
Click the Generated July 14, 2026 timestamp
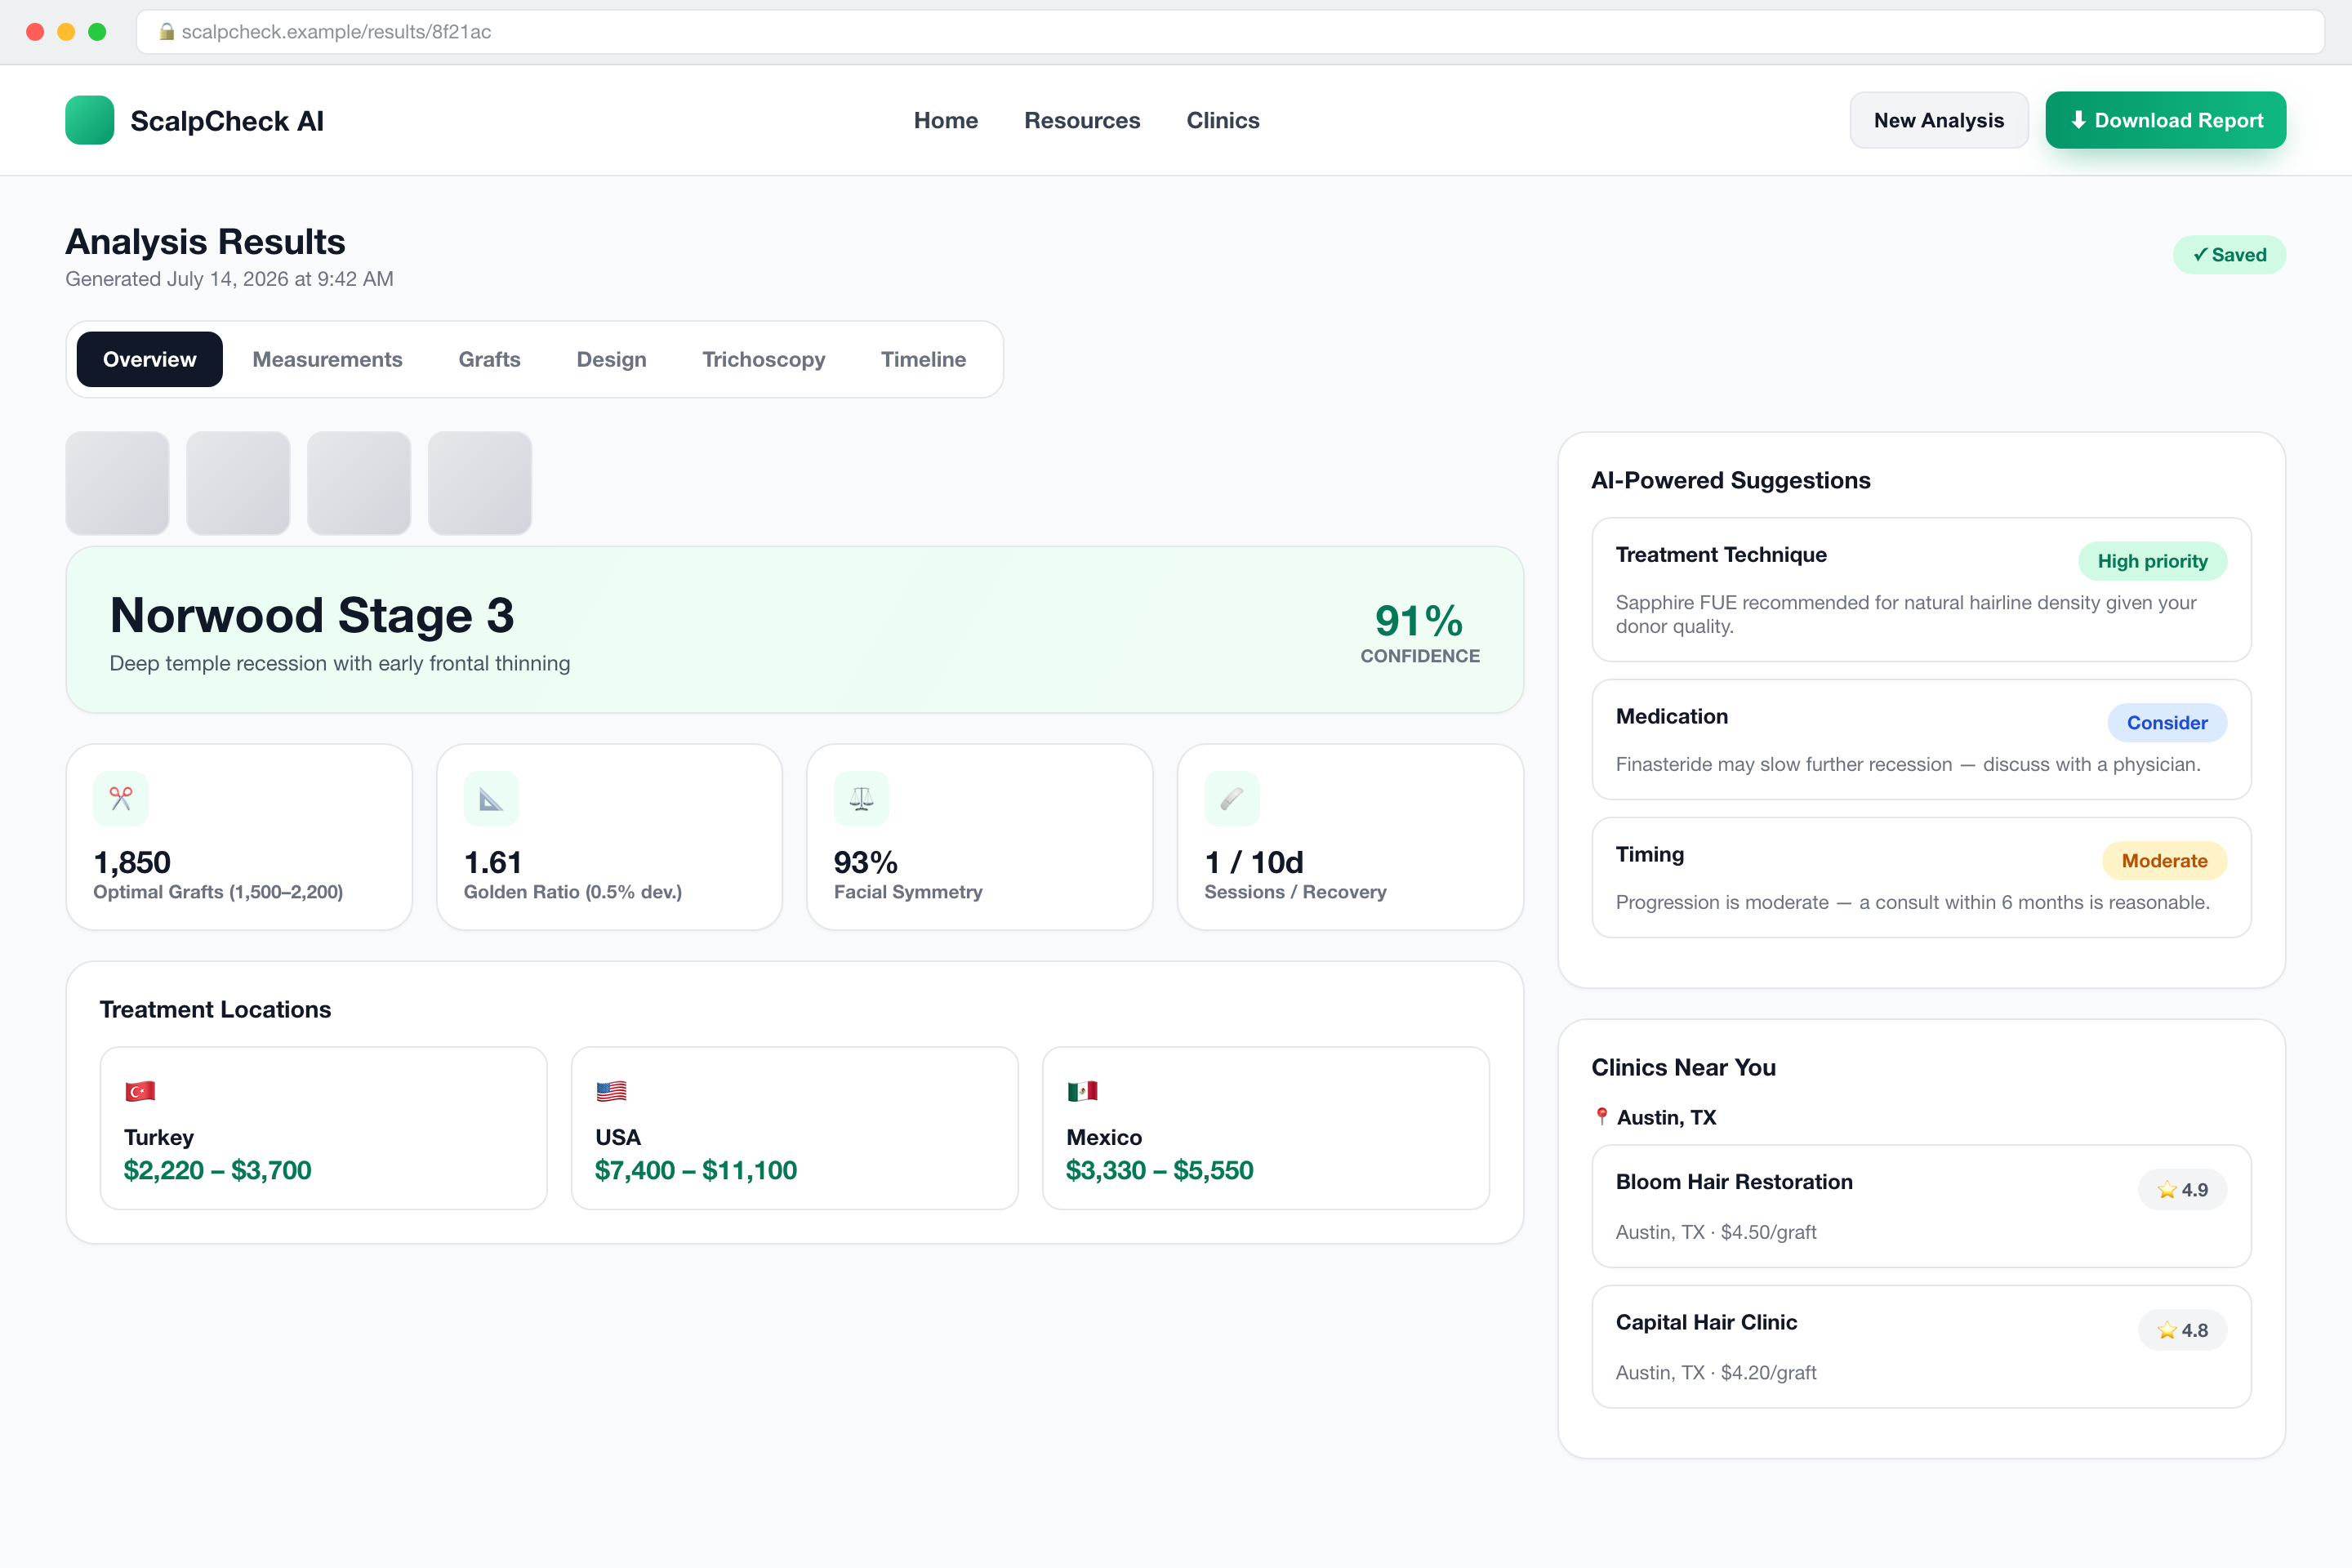(229, 279)
